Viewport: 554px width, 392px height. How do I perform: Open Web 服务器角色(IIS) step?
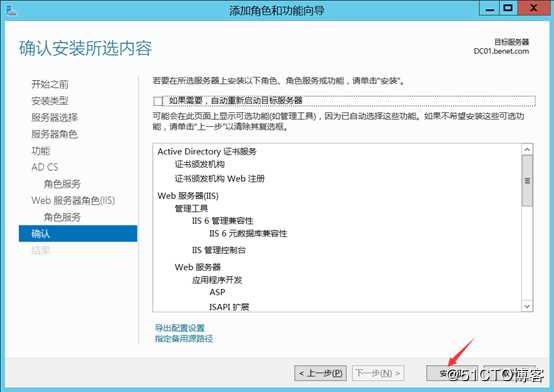[73, 200]
